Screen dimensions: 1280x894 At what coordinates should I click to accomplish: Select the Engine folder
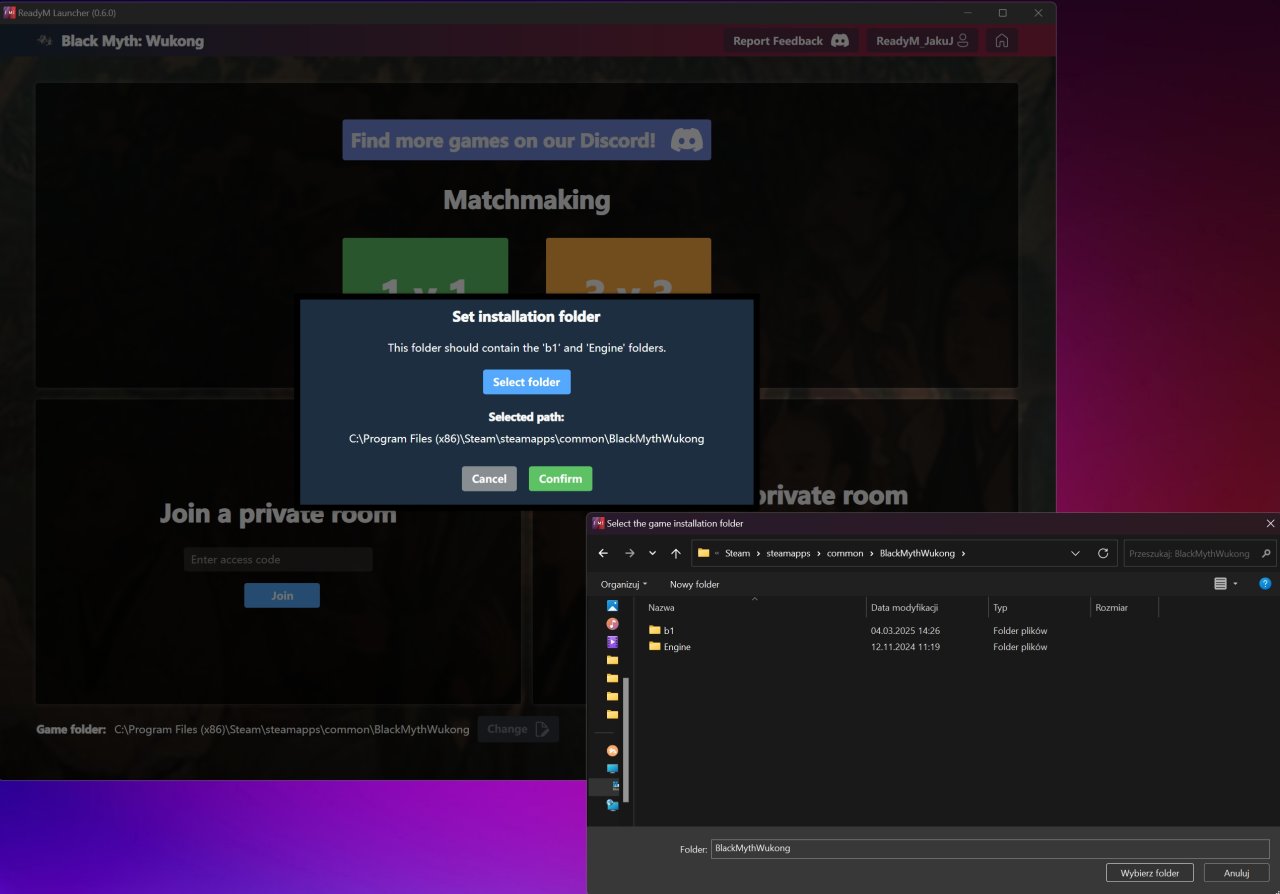click(x=669, y=646)
